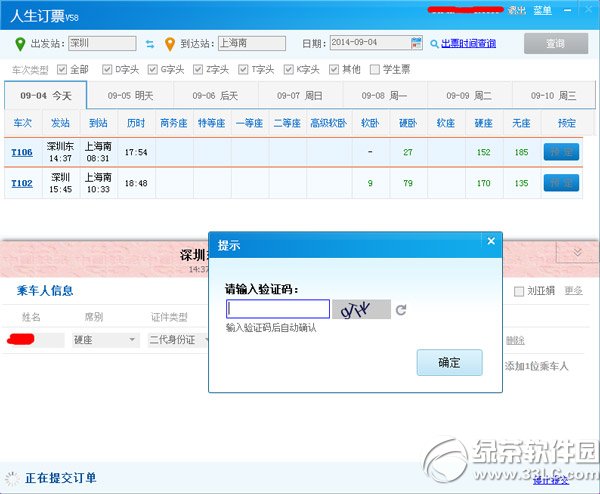Viewport: 600px width, 494px height.
Task: Focus the captcha code input field
Action: pos(278,309)
